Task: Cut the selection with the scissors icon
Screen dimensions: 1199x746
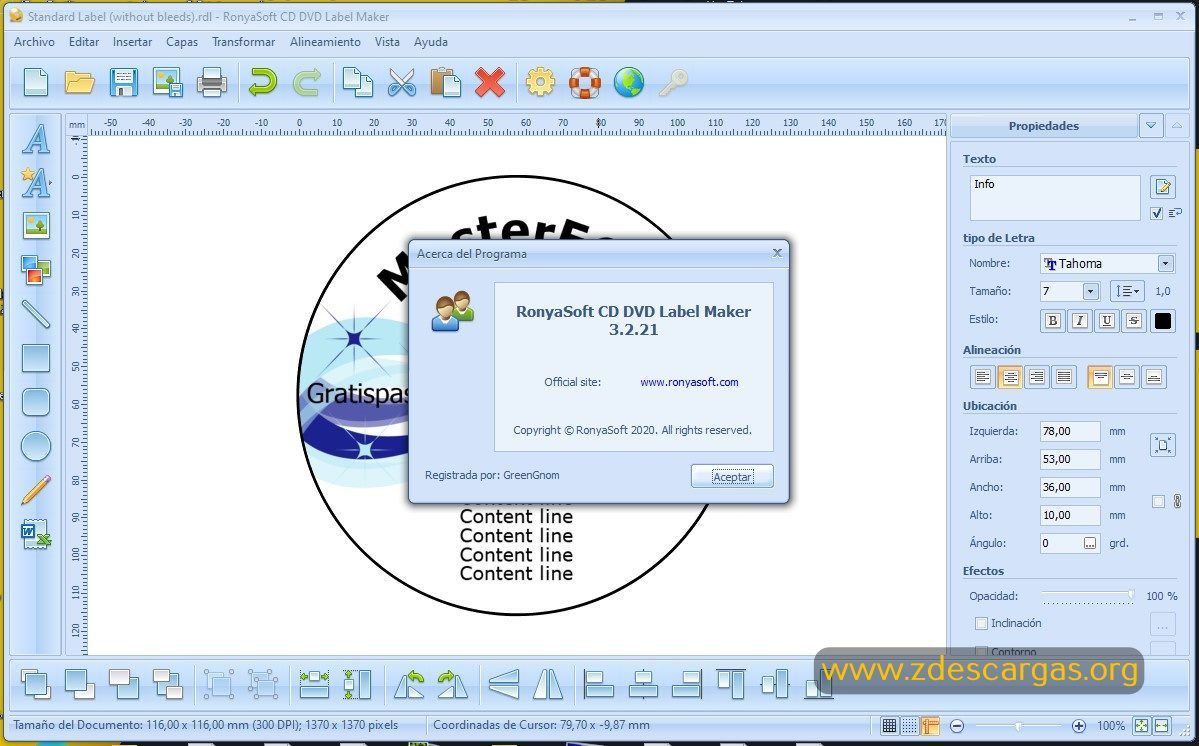Action: [401, 82]
